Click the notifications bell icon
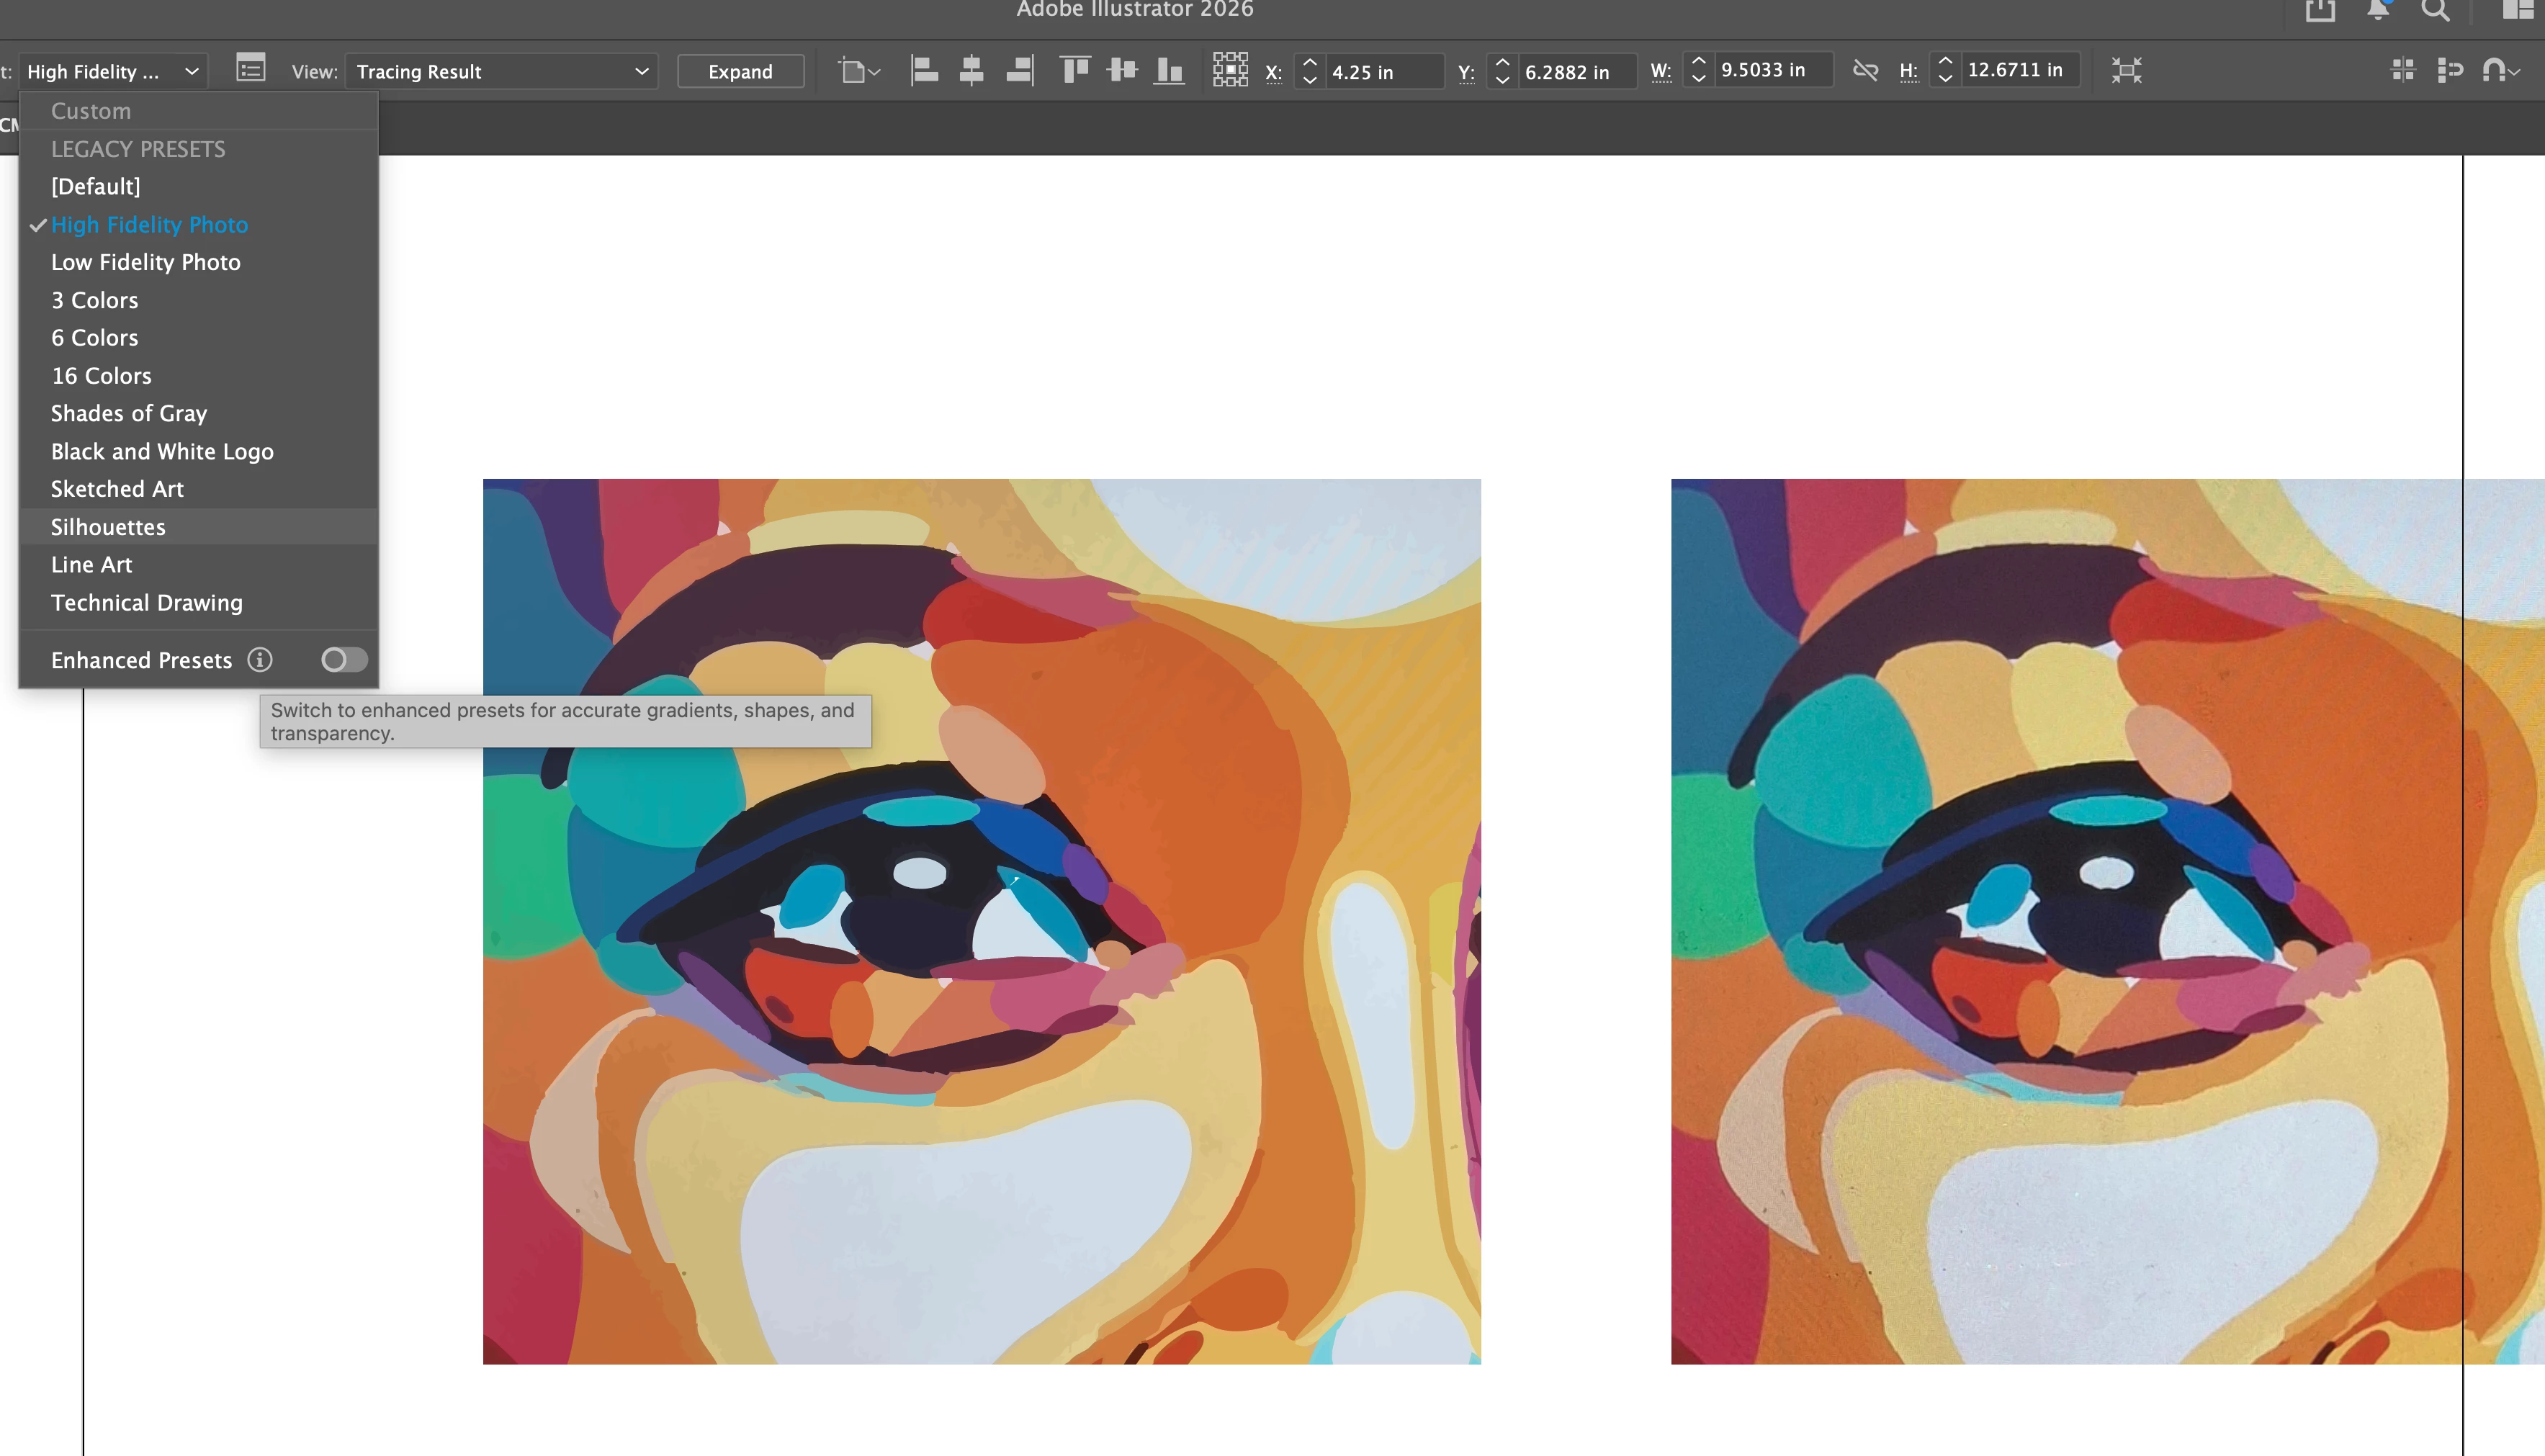 click(2378, 11)
